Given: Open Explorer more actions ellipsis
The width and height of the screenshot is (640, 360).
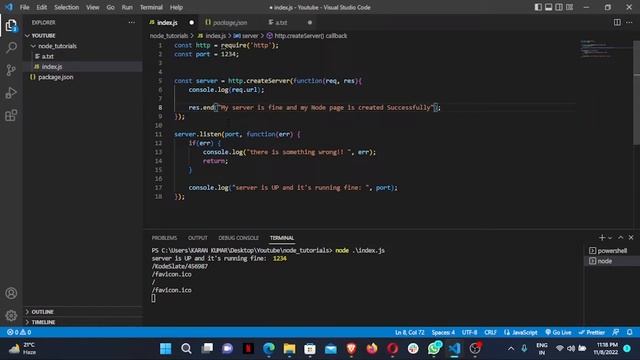Looking at the screenshot, I should tap(131, 22).
